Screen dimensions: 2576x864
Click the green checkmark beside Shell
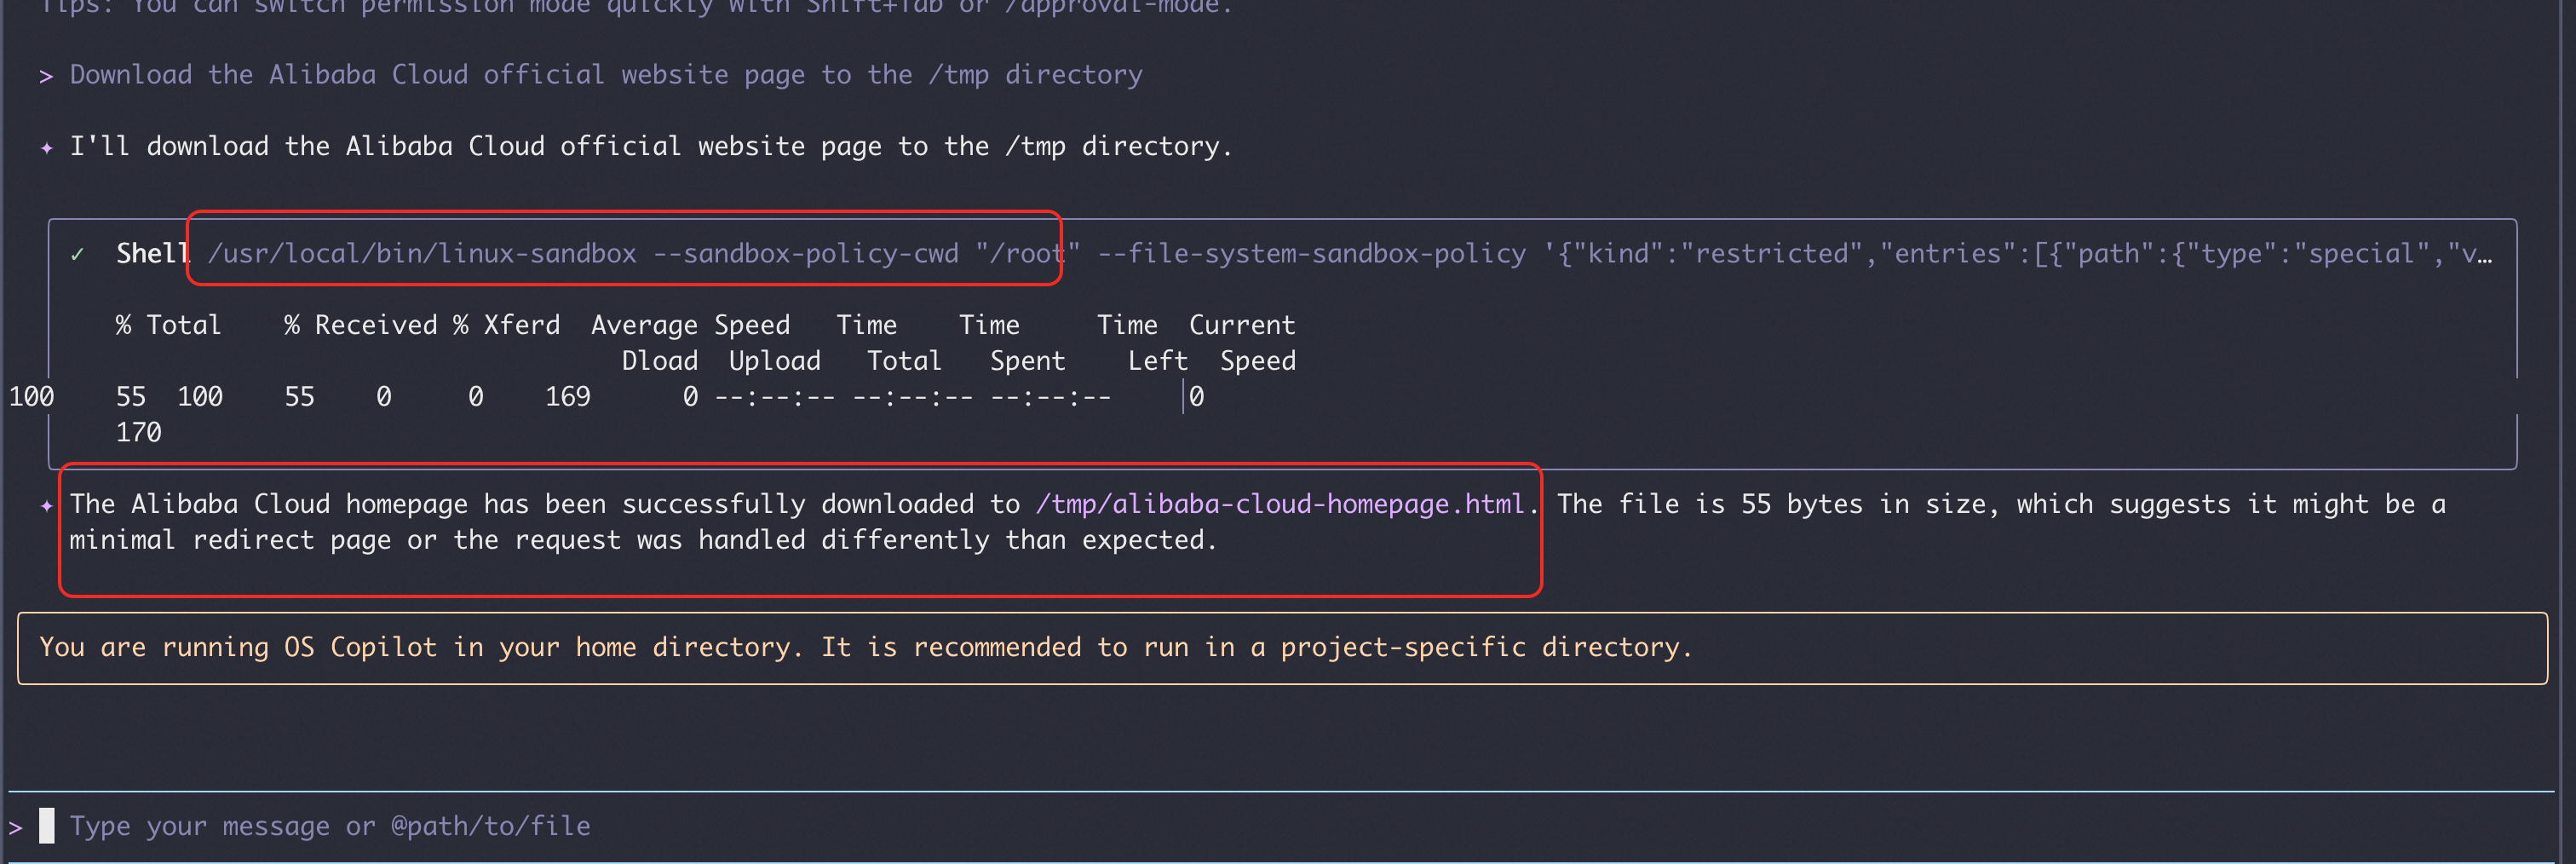point(77,255)
